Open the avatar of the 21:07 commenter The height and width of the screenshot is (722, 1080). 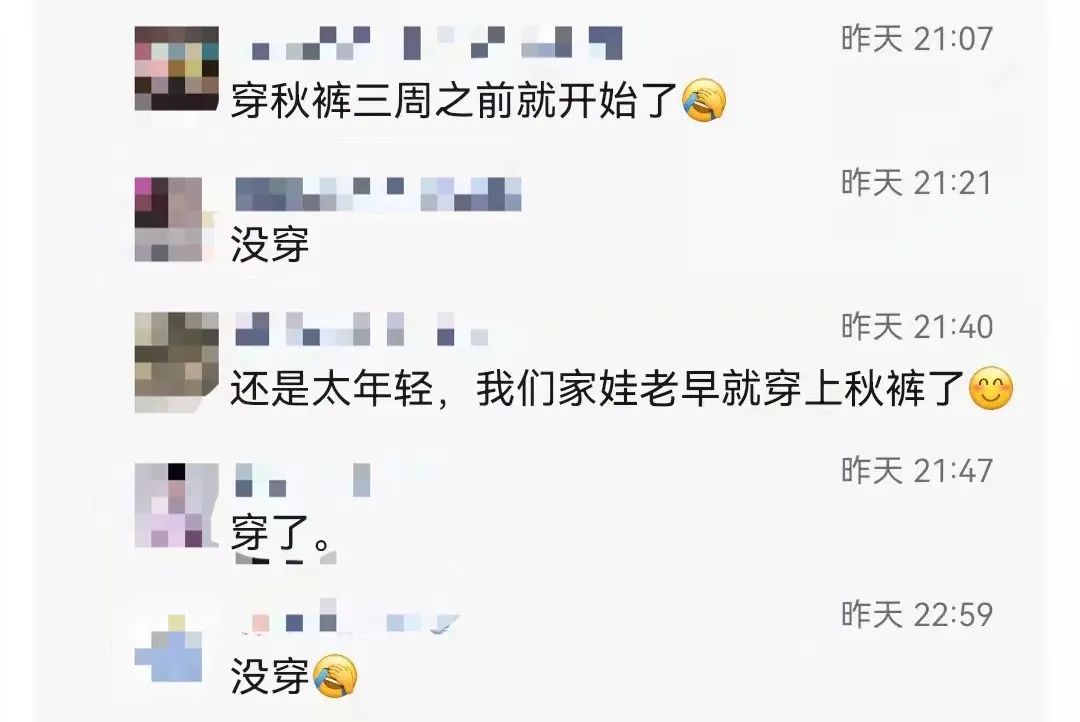(x=176, y=69)
